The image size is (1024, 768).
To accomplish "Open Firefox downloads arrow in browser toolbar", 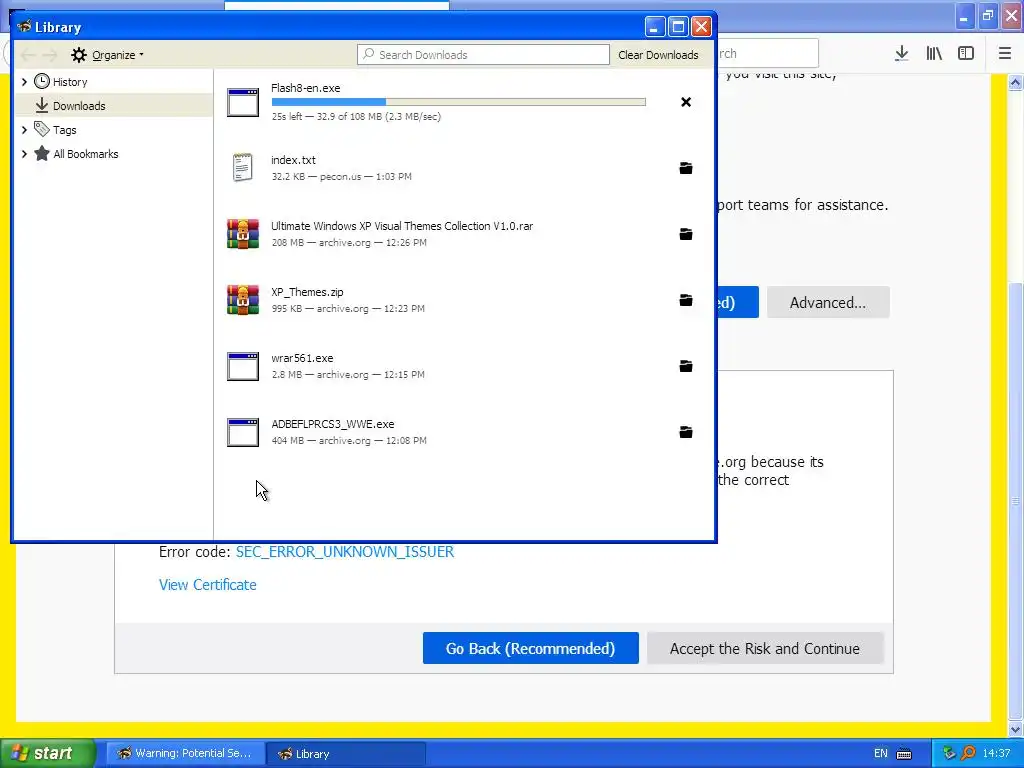I will [x=901, y=54].
